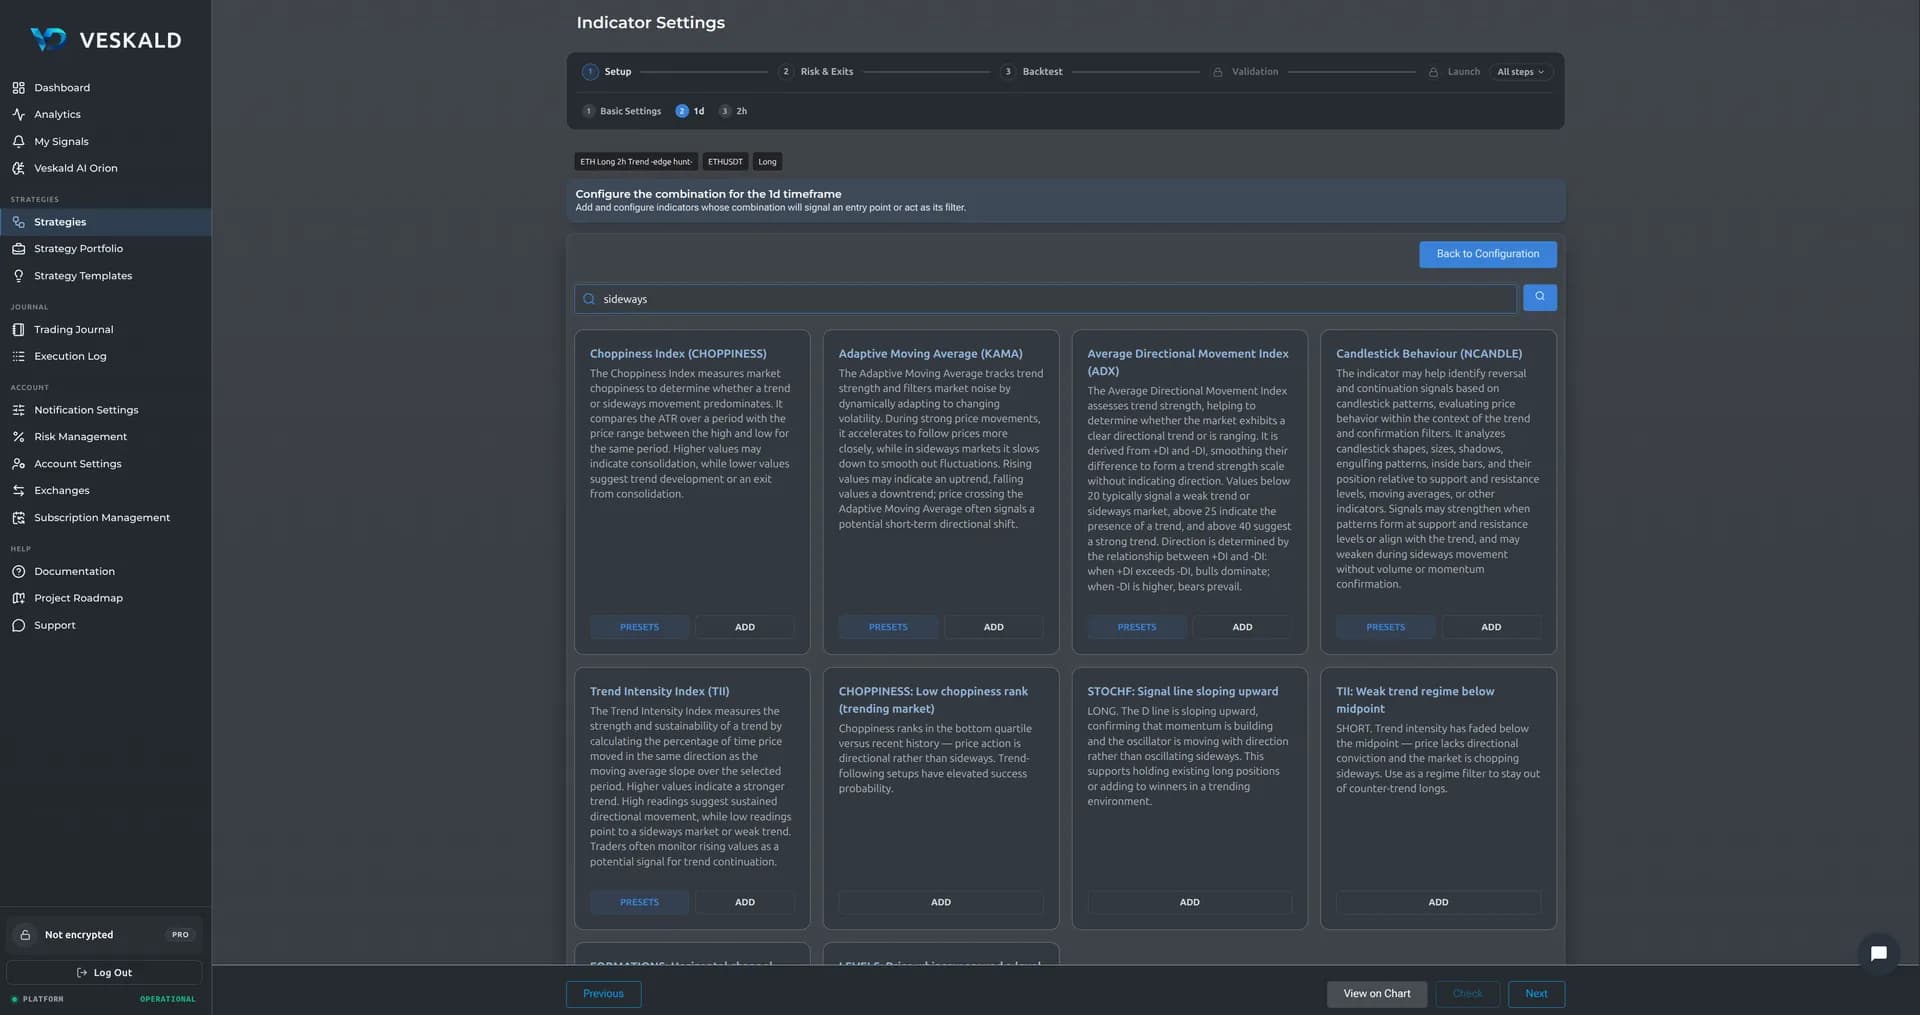This screenshot has height=1015, width=1920.
Task: Click the sideways search input field
Action: [x=1045, y=299]
